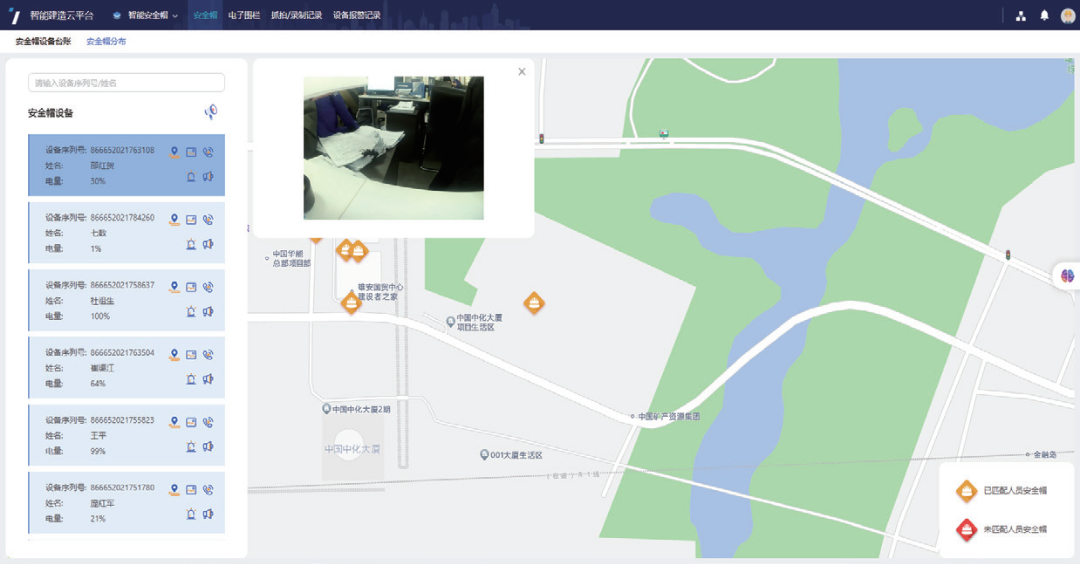Click speaker icon for device 866652021763504

click(208, 379)
